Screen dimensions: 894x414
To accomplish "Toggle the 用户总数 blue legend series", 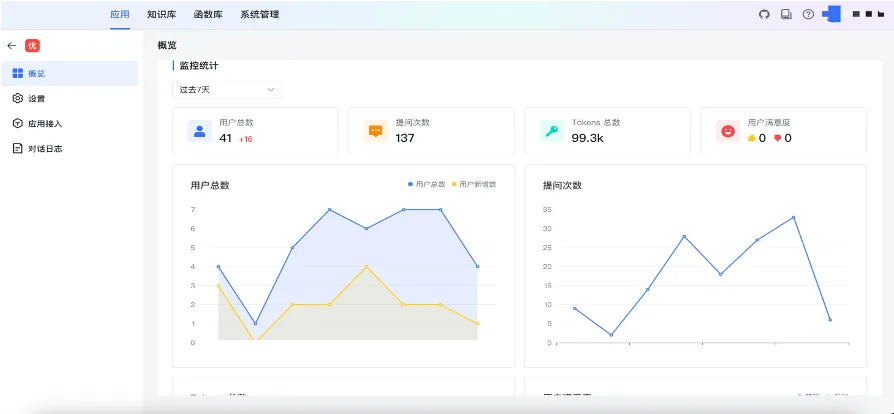I will coord(426,184).
